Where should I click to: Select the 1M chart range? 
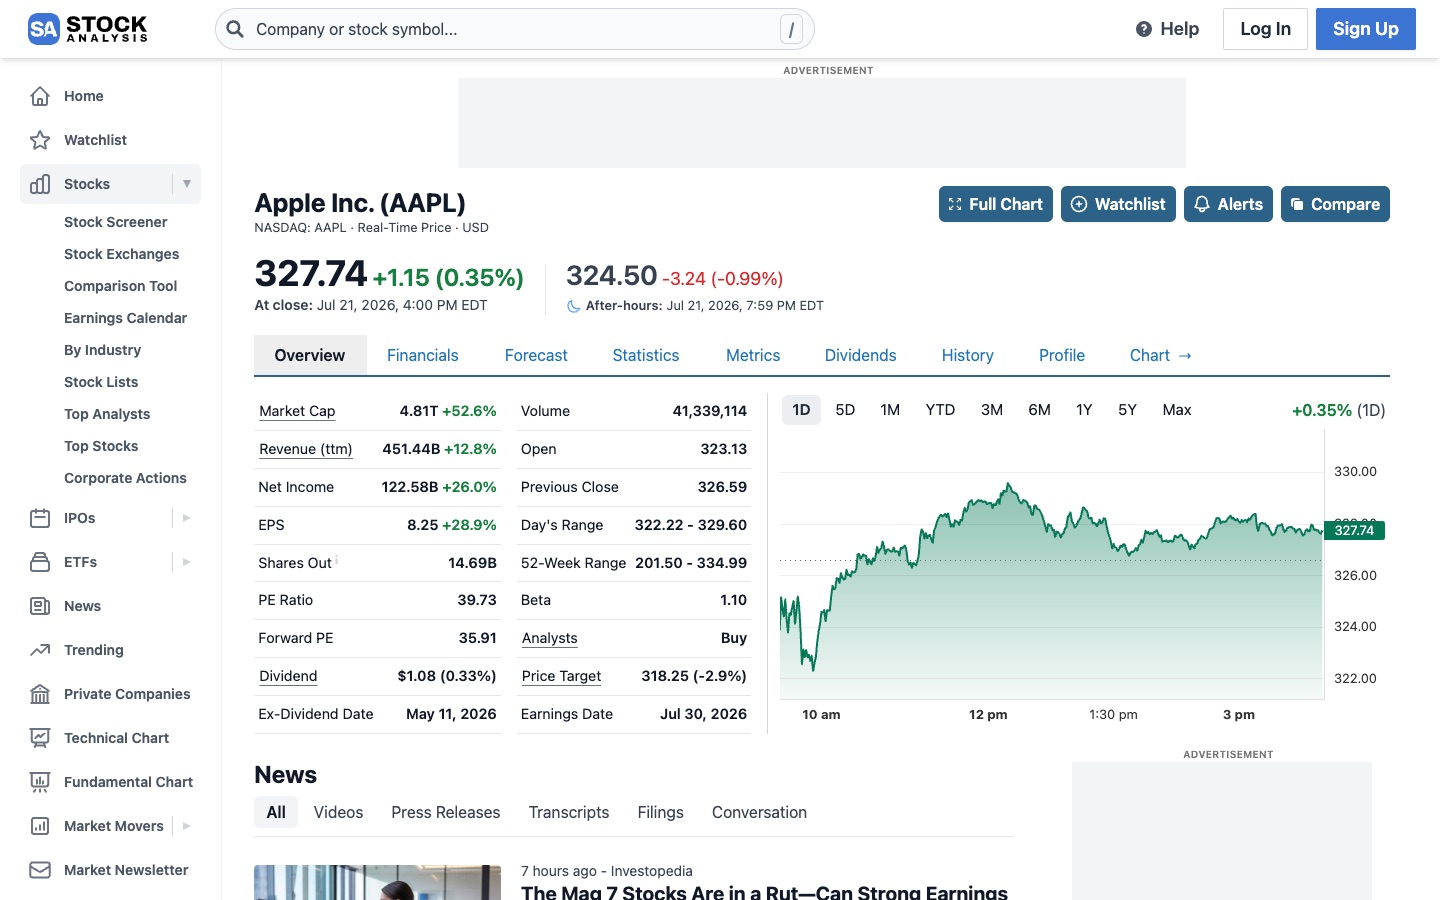point(890,410)
